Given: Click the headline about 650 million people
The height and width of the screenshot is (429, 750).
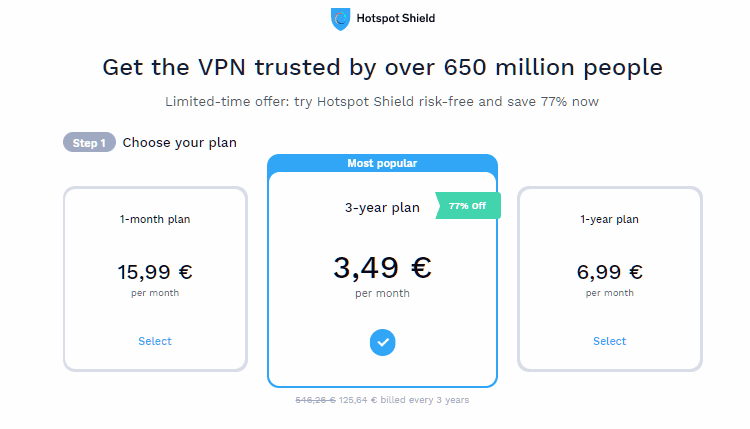Looking at the screenshot, I should click(x=382, y=67).
